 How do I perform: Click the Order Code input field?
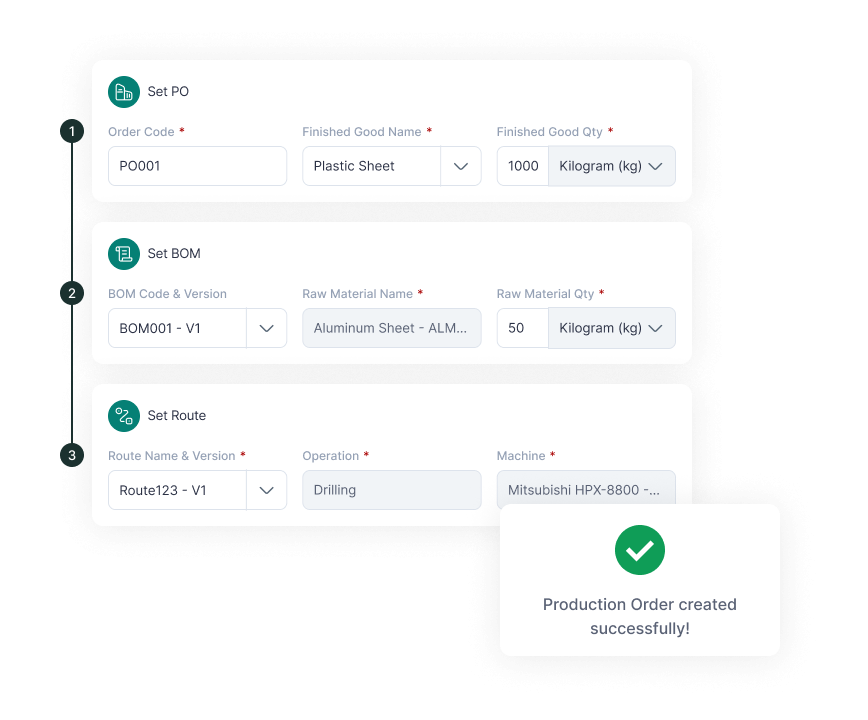[x=197, y=166]
